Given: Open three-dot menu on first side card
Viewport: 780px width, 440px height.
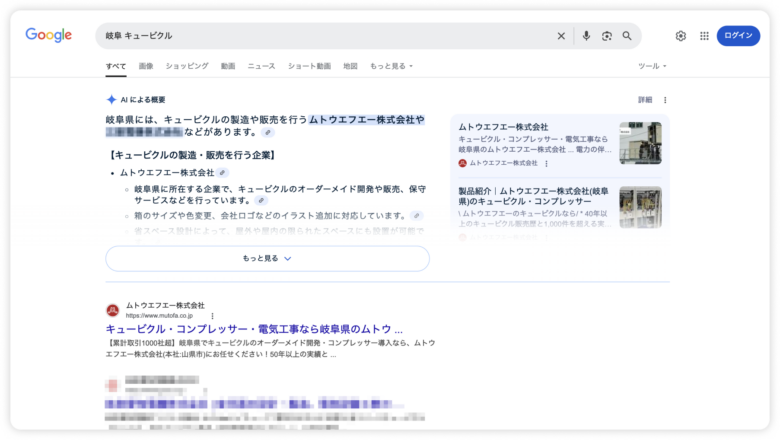Looking at the screenshot, I should [546, 164].
